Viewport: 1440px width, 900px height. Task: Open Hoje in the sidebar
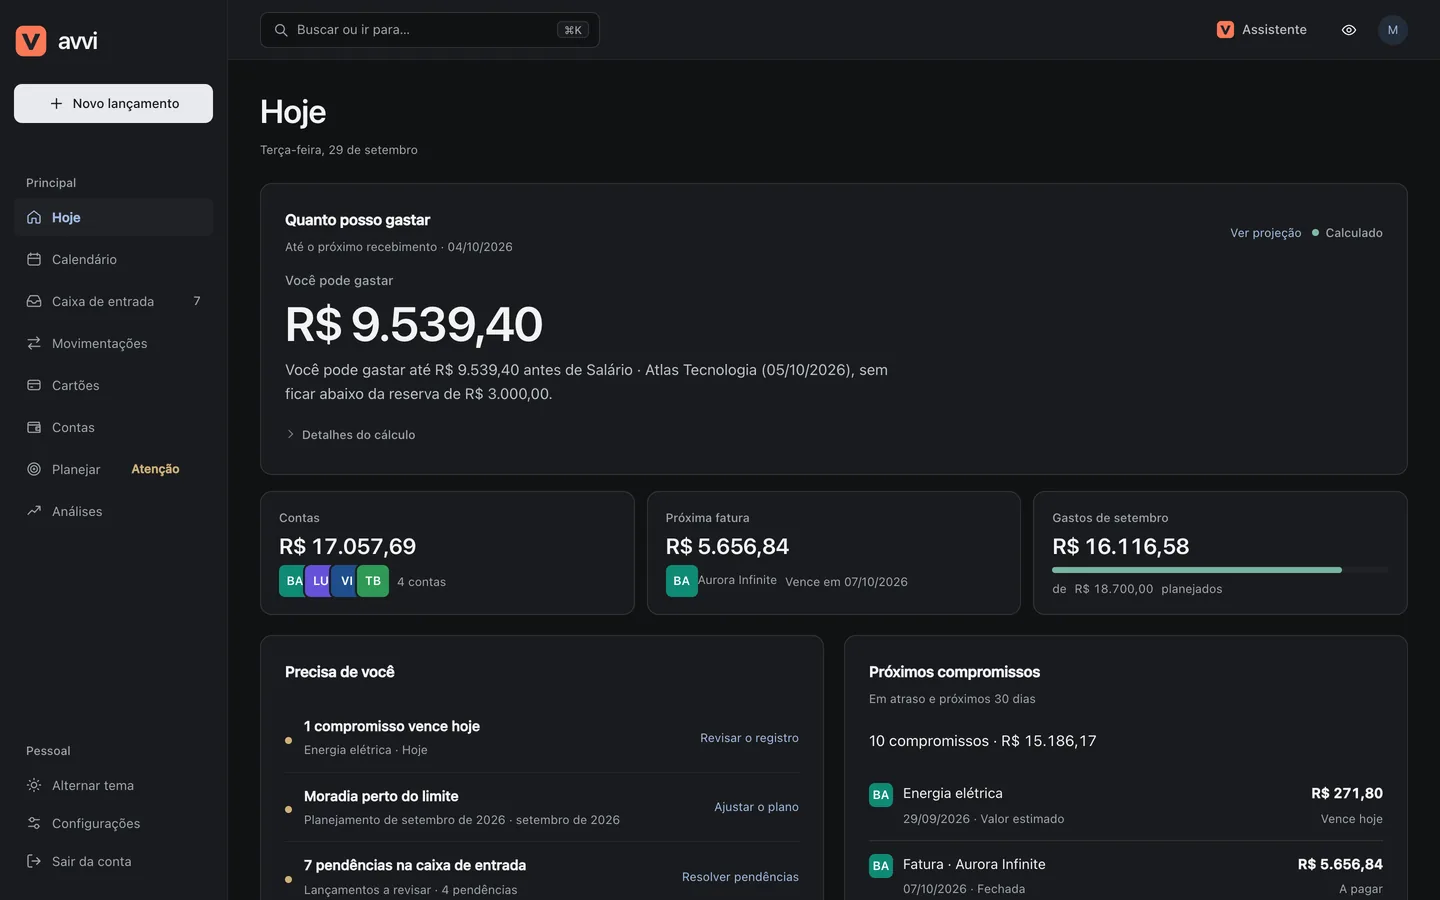[113, 217]
